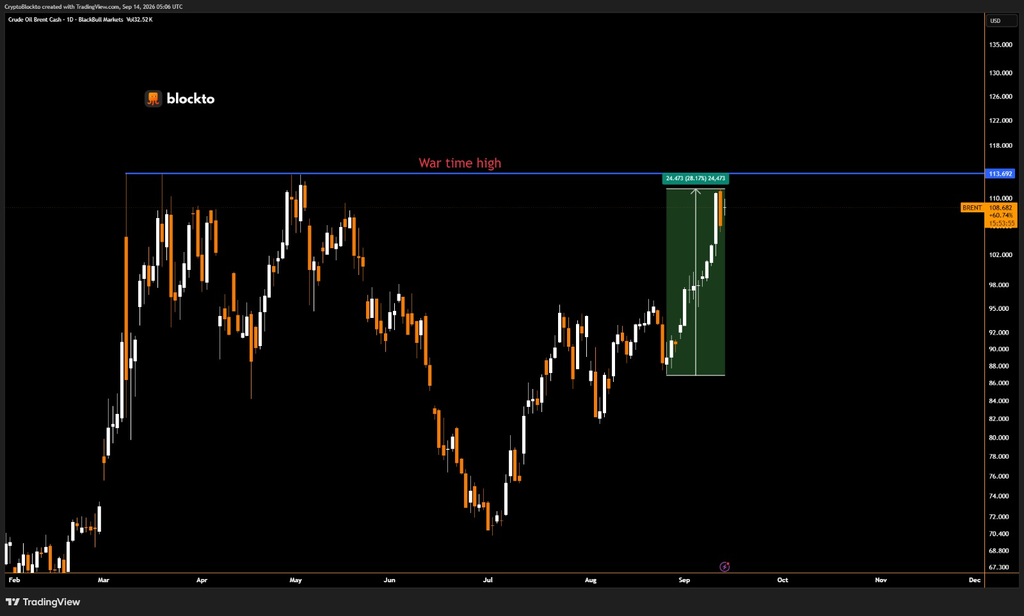Select the Dec label on time axis

tap(974, 580)
